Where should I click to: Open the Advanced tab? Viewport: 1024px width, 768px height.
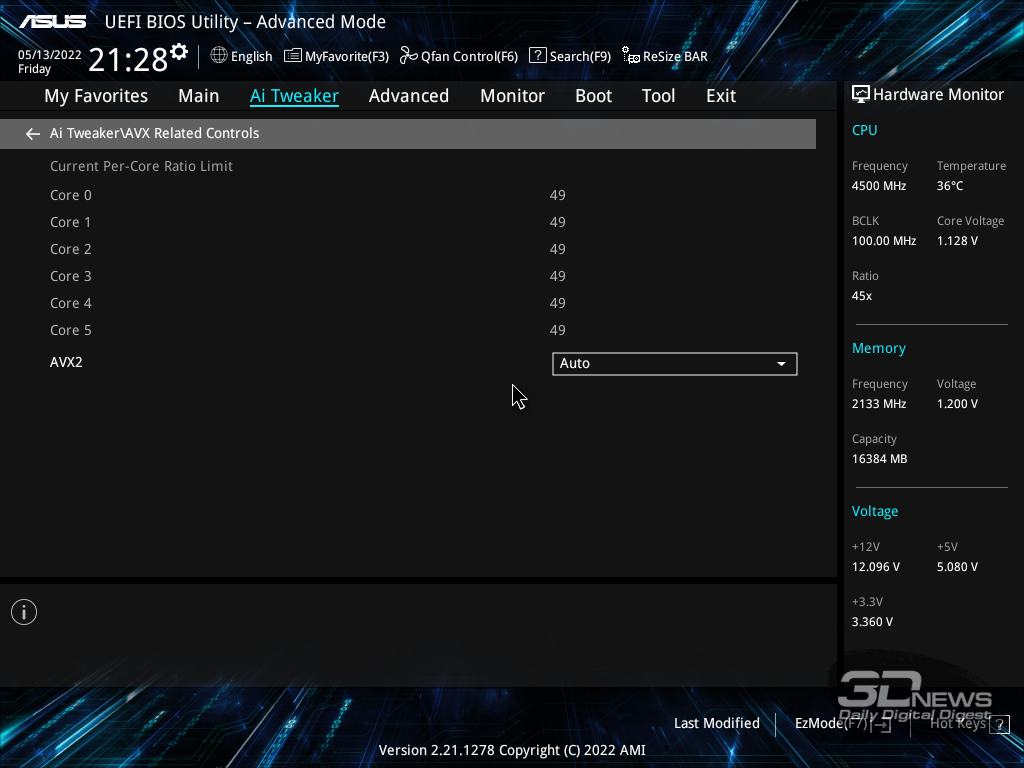[x=409, y=96]
